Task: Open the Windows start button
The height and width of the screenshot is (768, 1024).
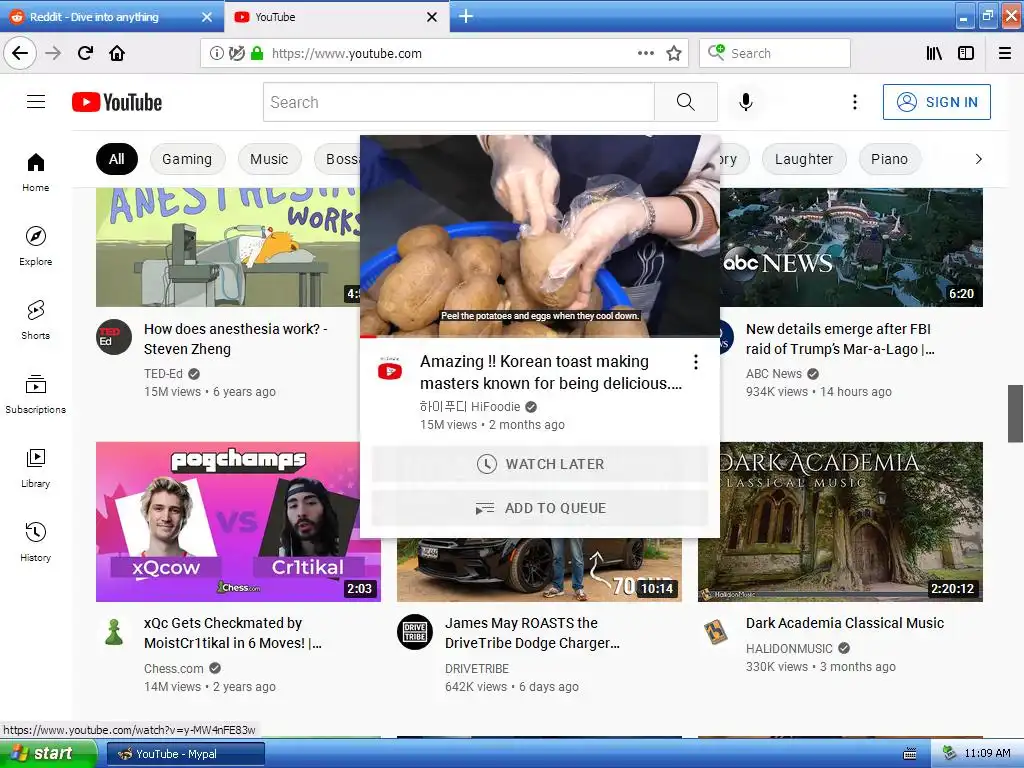Action: [x=47, y=754]
